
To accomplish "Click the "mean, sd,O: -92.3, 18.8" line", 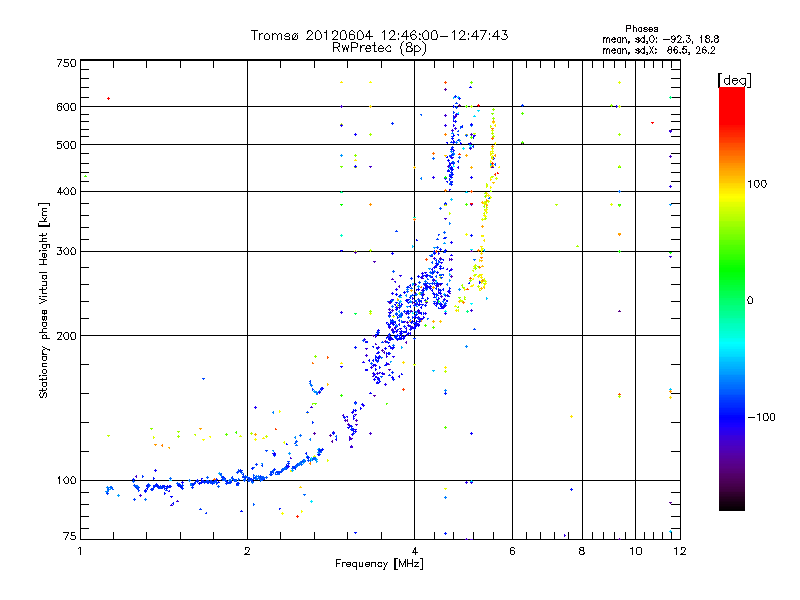I will 661,39.
